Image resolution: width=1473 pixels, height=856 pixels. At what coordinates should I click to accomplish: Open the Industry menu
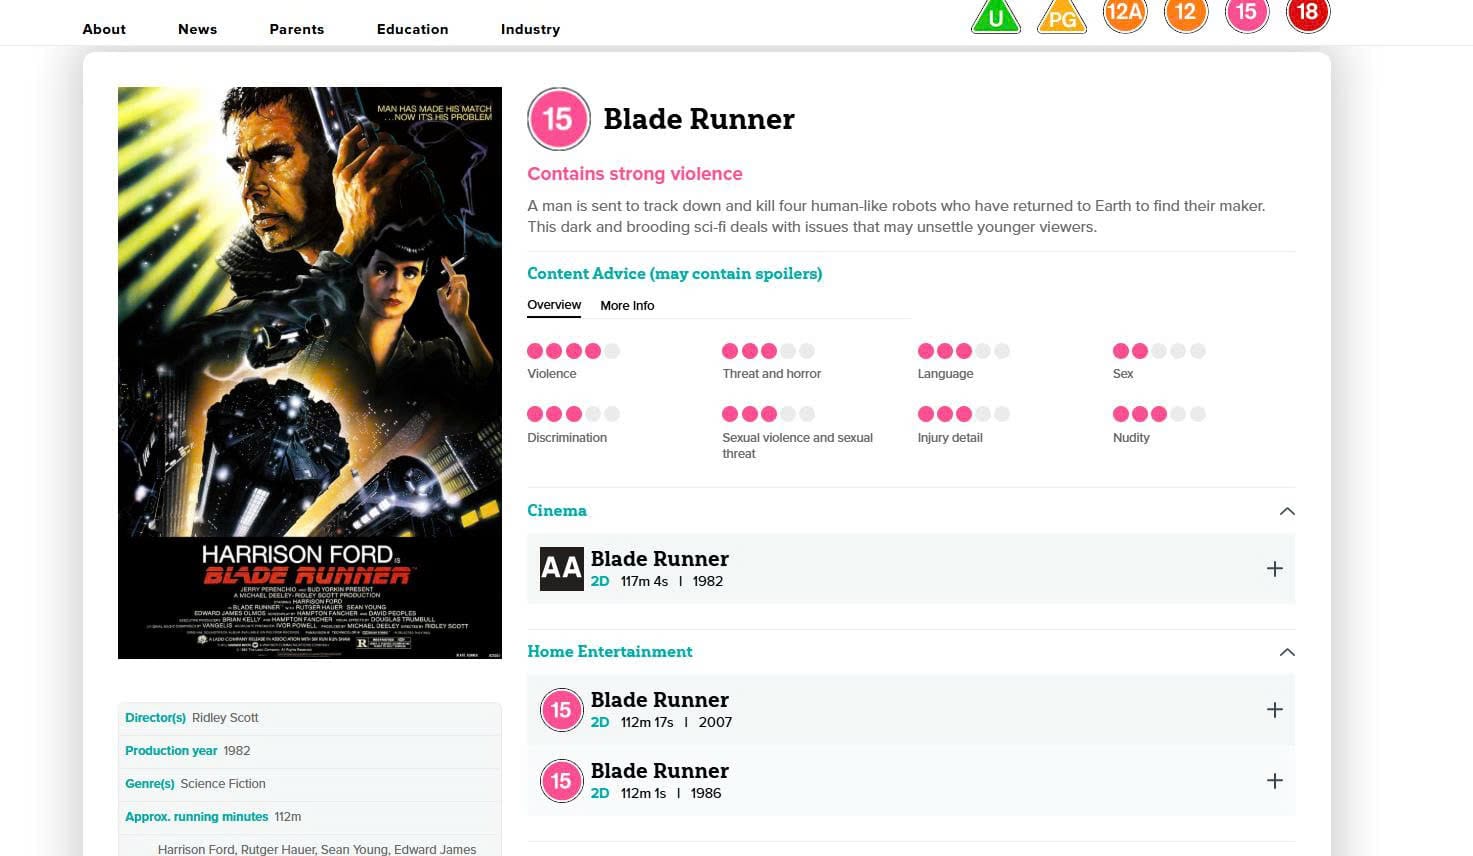530,29
